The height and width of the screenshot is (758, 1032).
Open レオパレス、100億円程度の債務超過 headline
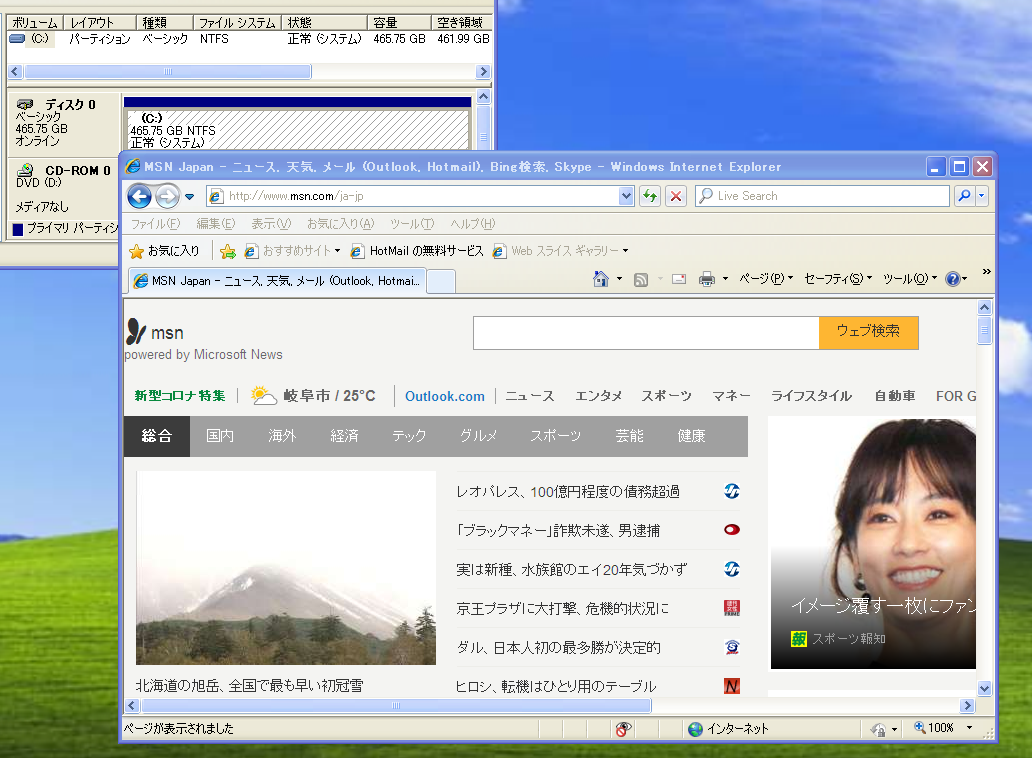click(x=567, y=492)
